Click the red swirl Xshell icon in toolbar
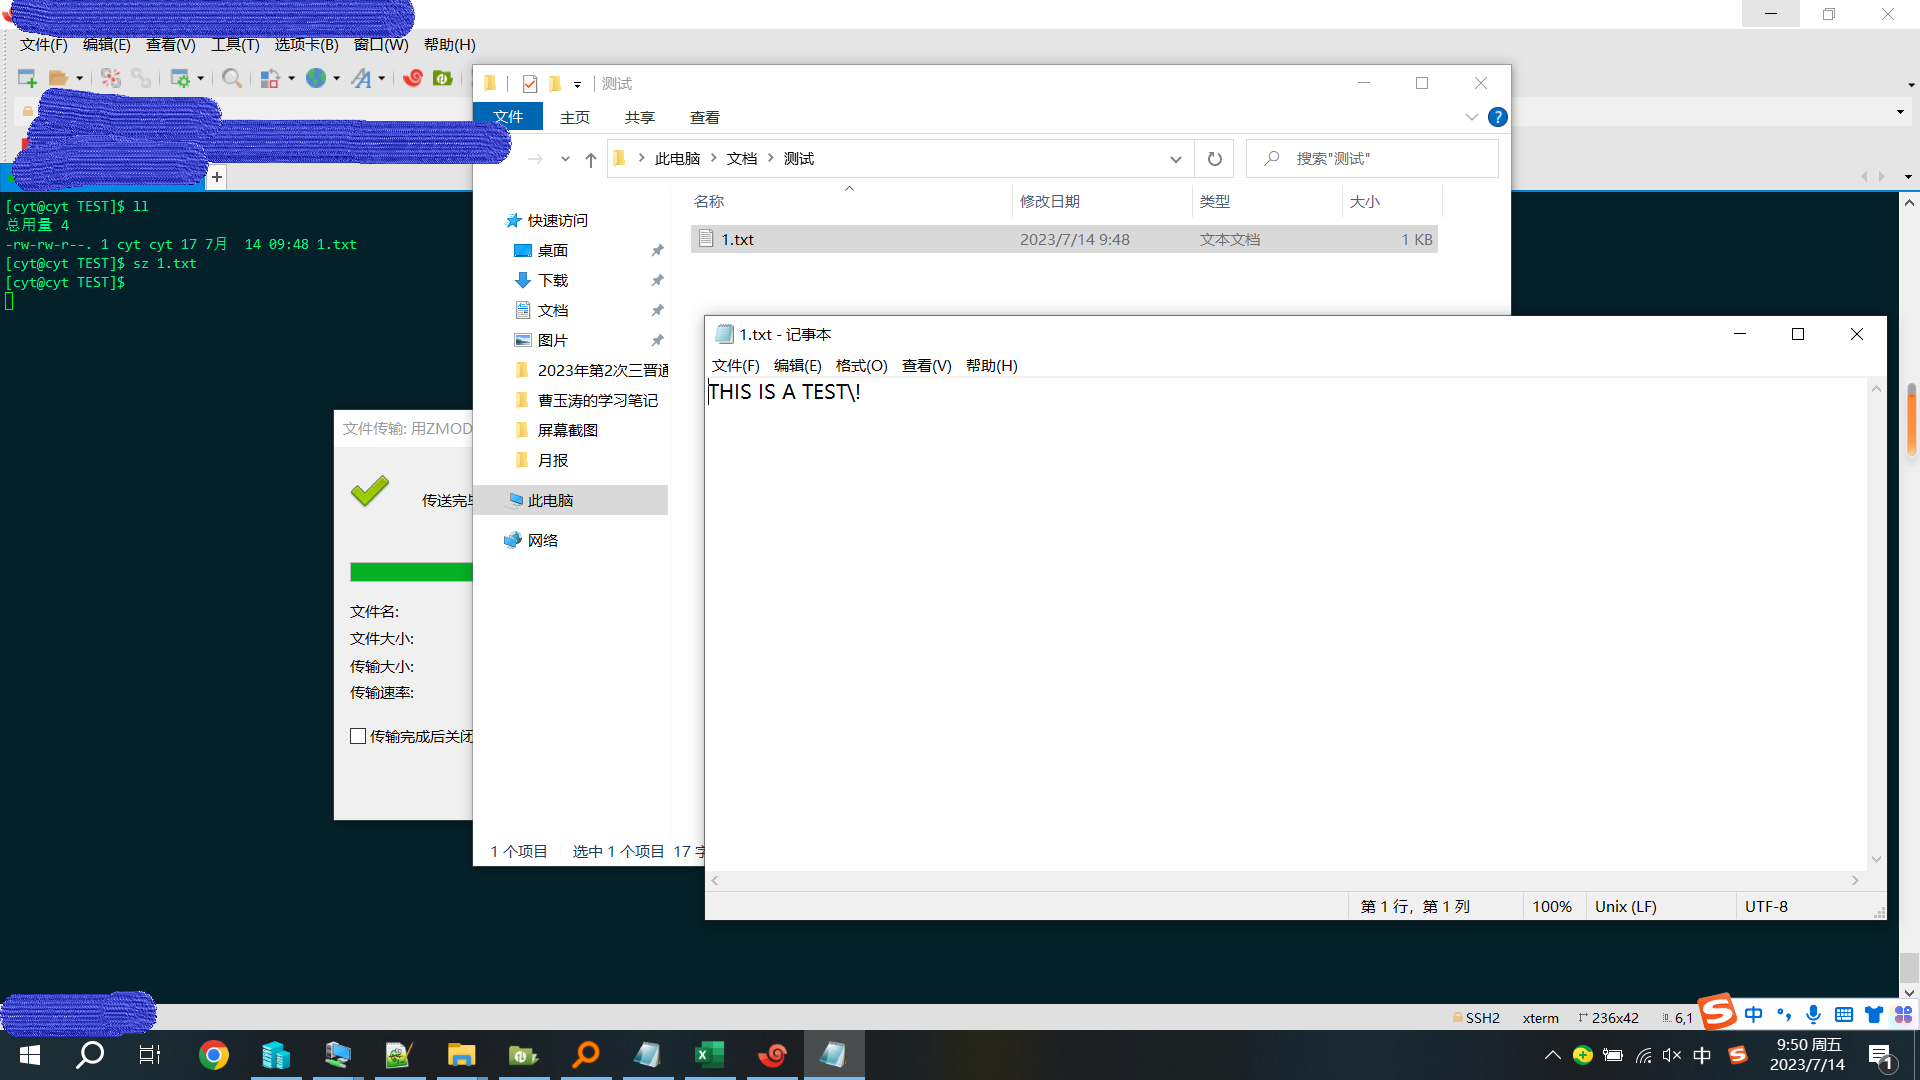This screenshot has height=1080, width=1920. pos(413,78)
